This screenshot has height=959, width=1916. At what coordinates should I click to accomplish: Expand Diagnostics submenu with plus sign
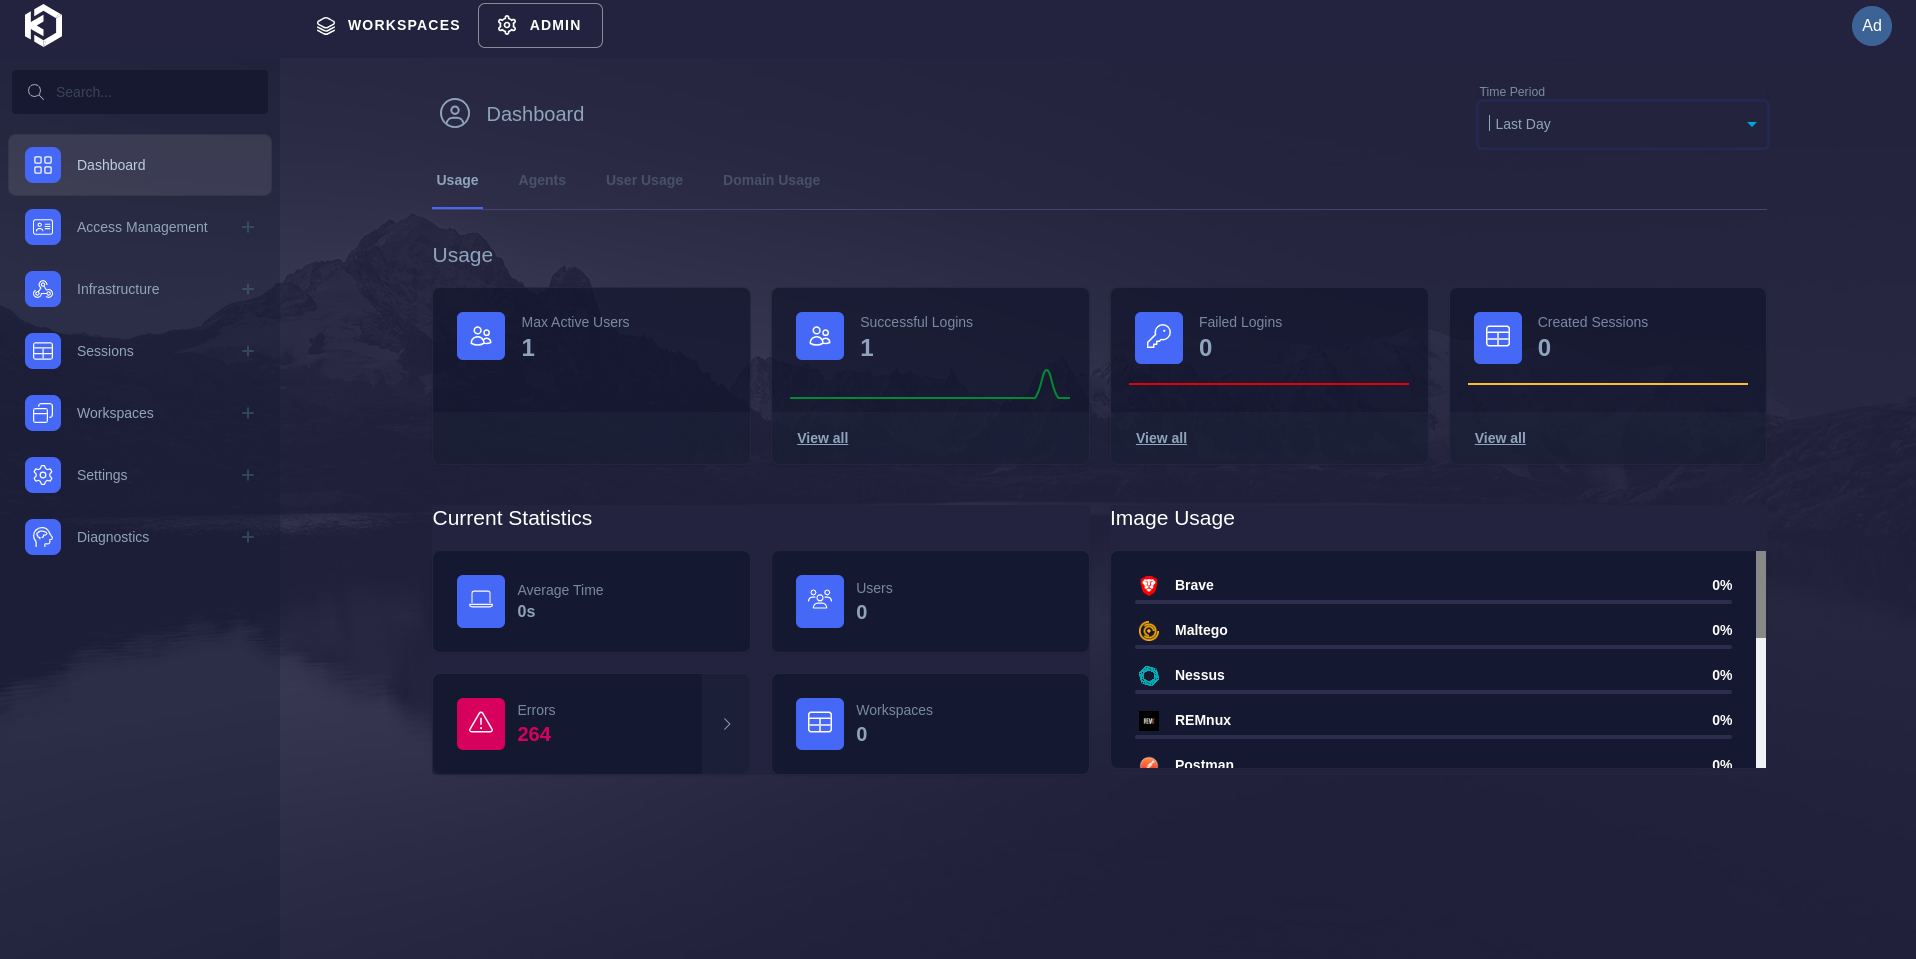pos(248,537)
